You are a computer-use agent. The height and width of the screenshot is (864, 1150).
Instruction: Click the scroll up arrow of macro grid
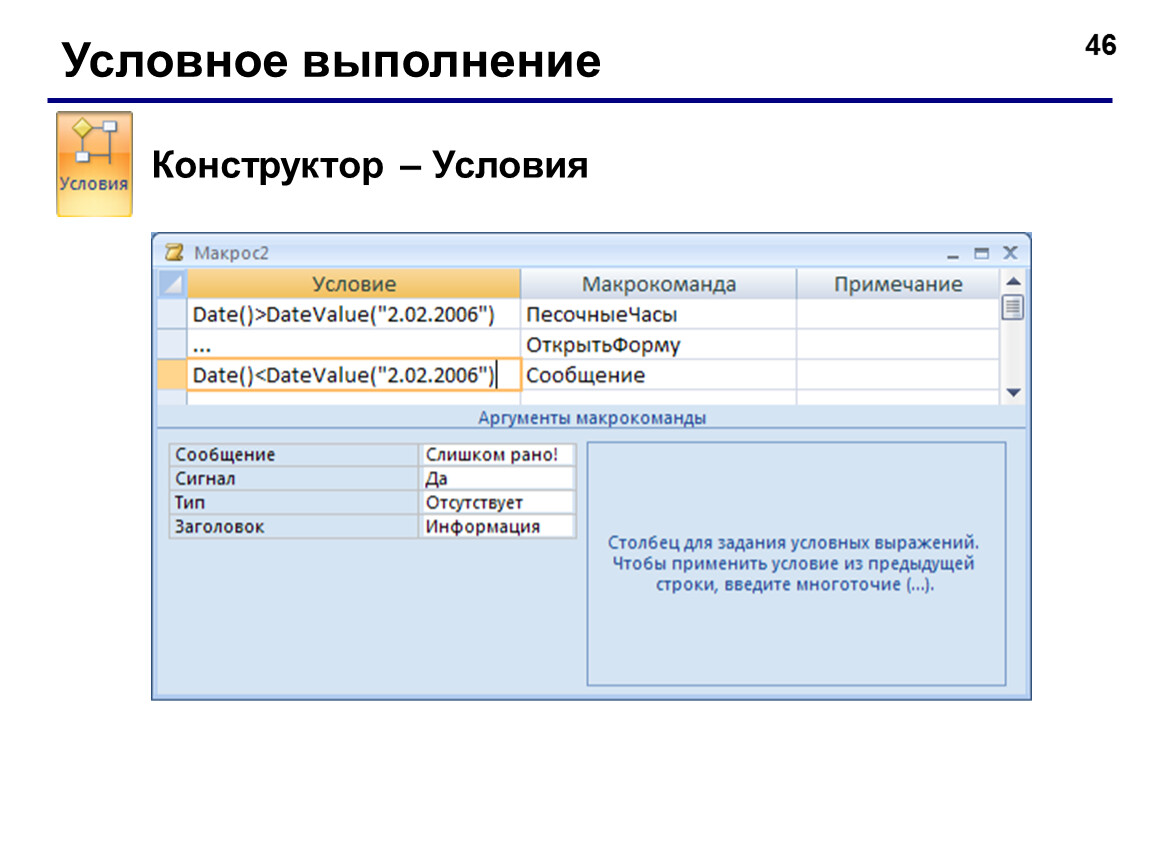pyautogui.click(x=1013, y=281)
